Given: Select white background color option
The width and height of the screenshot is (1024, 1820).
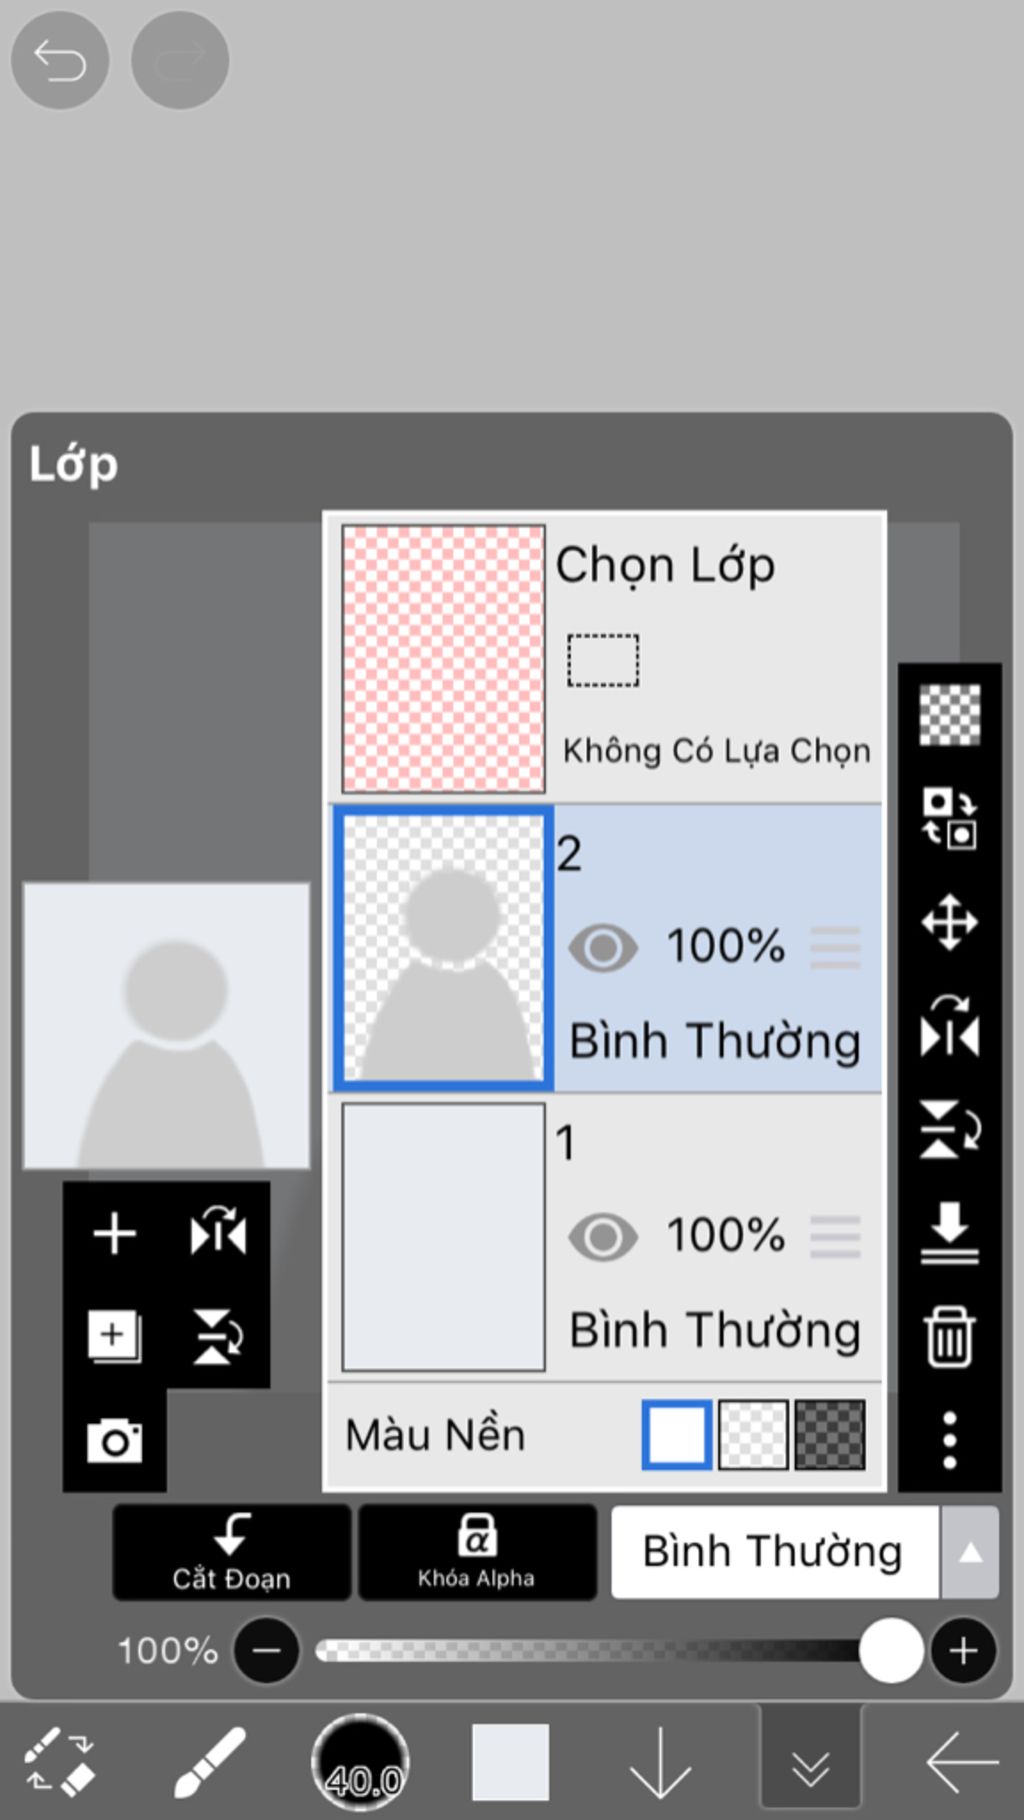Looking at the screenshot, I should pyautogui.click(x=677, y=1435).
